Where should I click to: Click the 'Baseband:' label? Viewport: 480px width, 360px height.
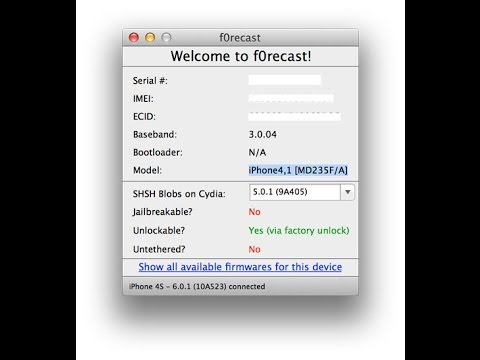(155, 135)
